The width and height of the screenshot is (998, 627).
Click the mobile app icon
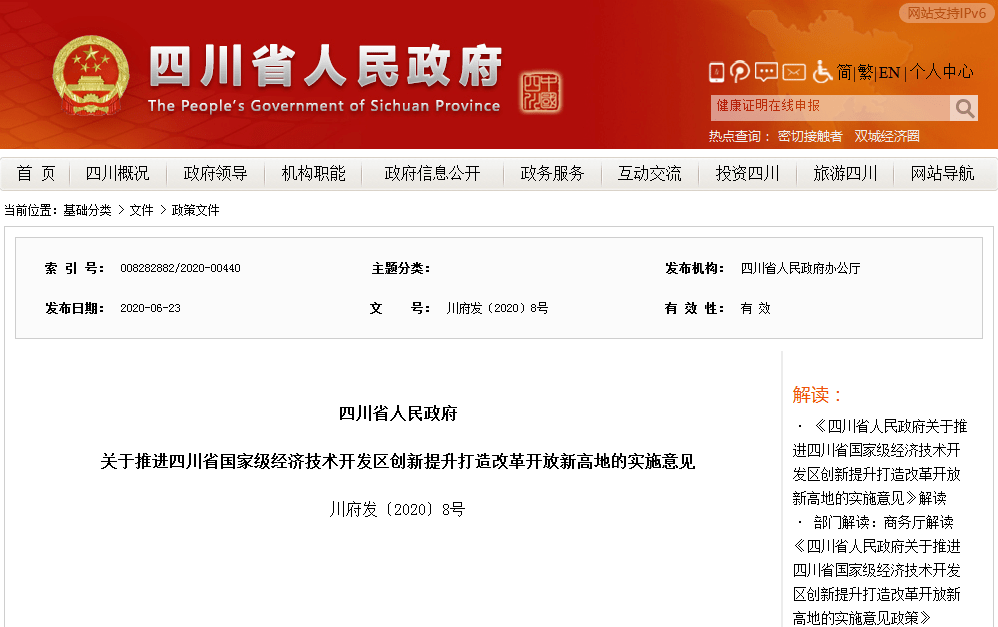(x=716, y=72)
